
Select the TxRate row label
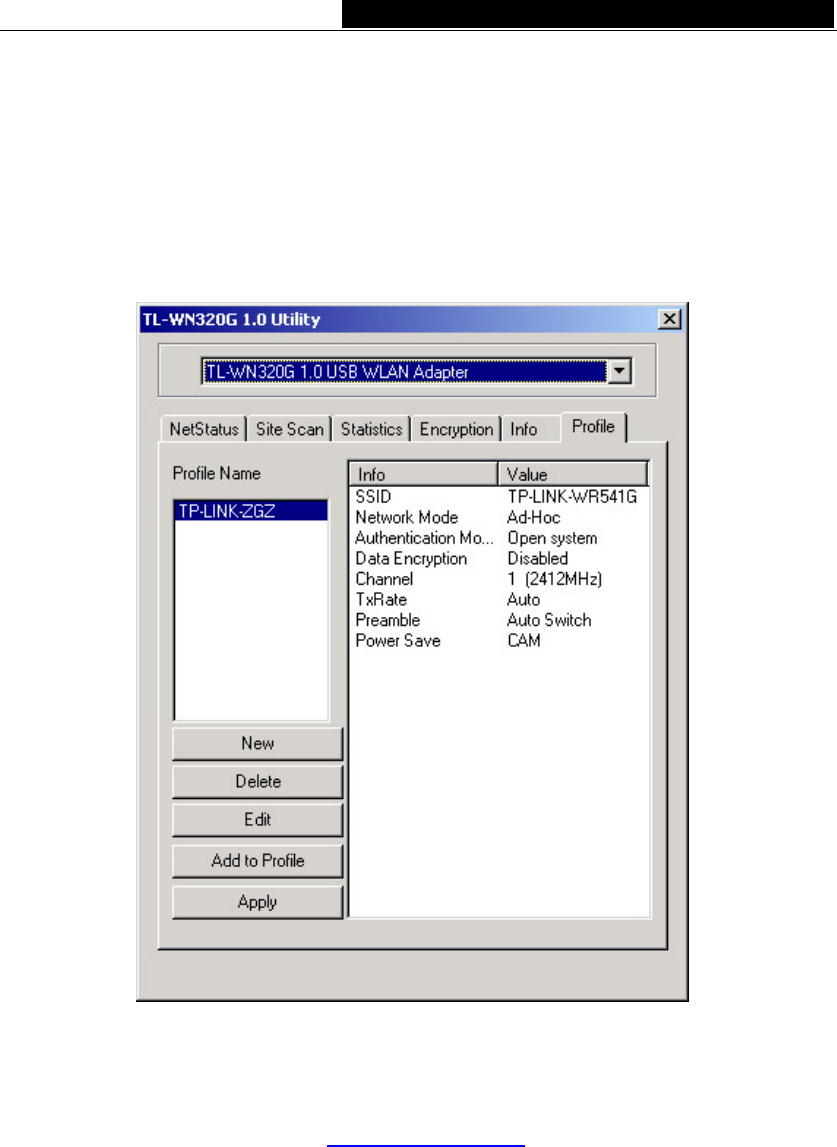click(381, 599)
